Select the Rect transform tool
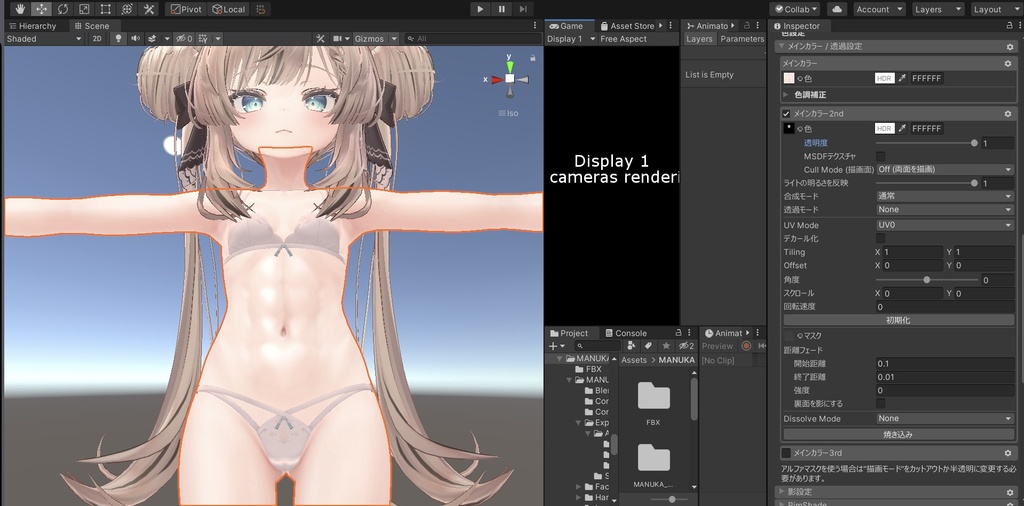Viewport: 1024px width, 506px height. [105, 9]
